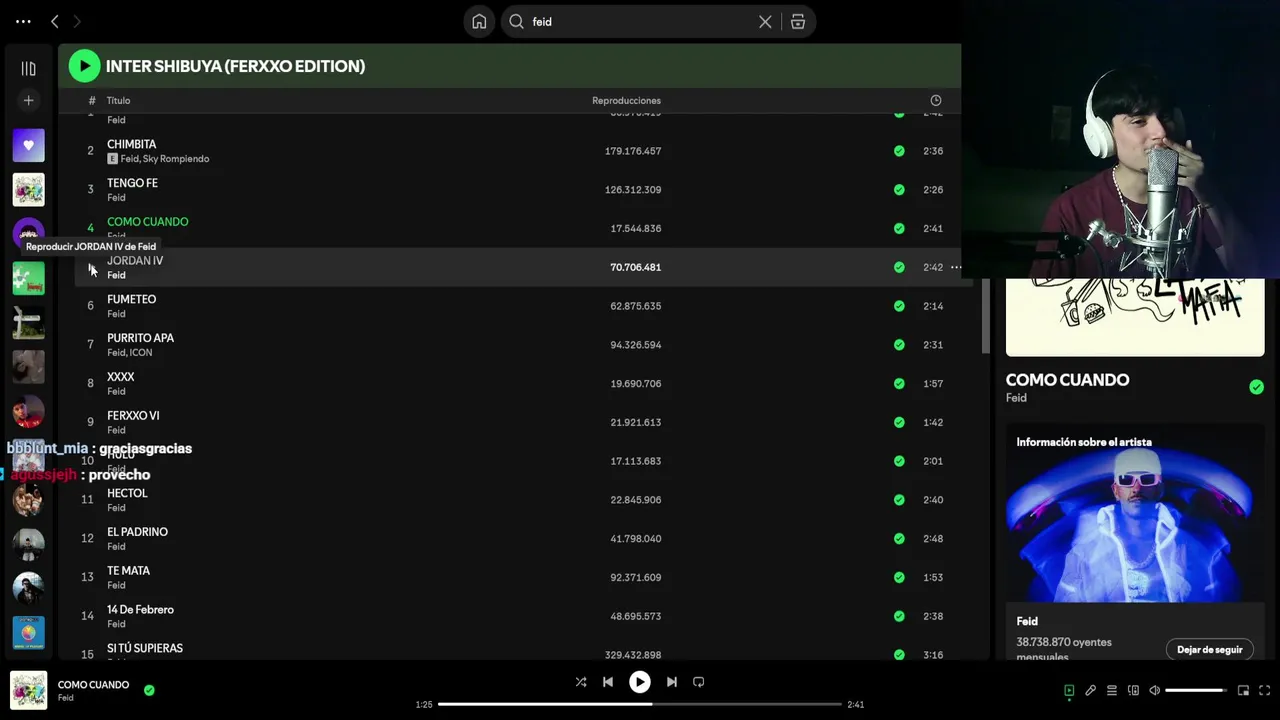Show lyrics with the microphone icon
This screenshot has height=720, width=1280.
click(1091, 690)
